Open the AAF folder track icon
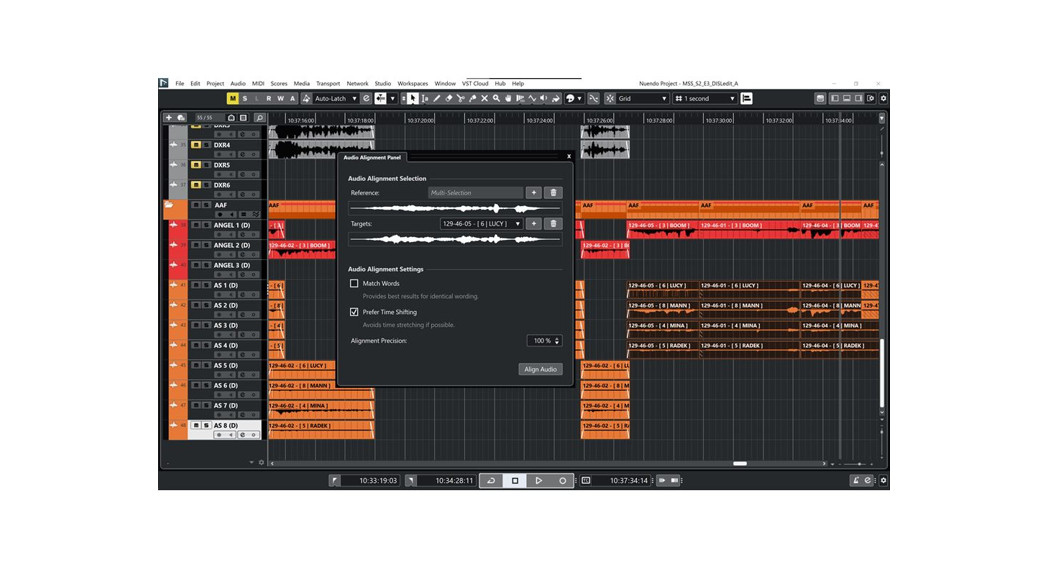The height and width of the screenshot is (570, 1049). pyautogui.click(x=169, y=205)
